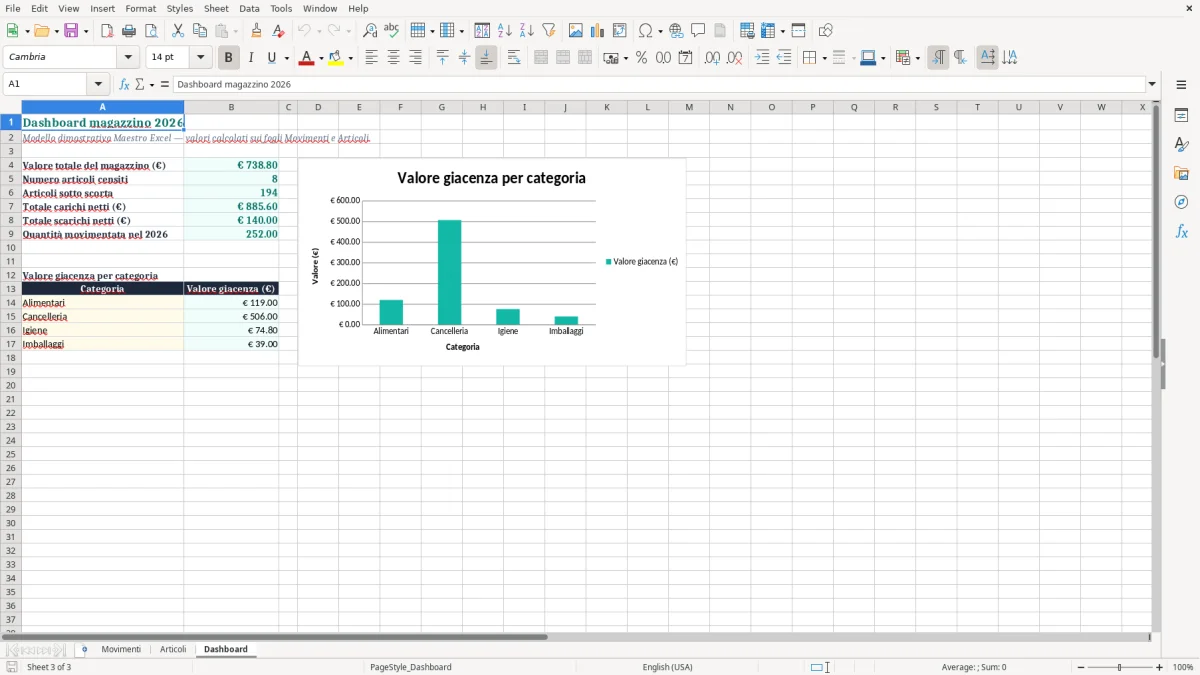Image resolution: width=1200 pixels, height=675 pixels.
Task: Click the zoom slider in status bar
Action: point(1120,667)
